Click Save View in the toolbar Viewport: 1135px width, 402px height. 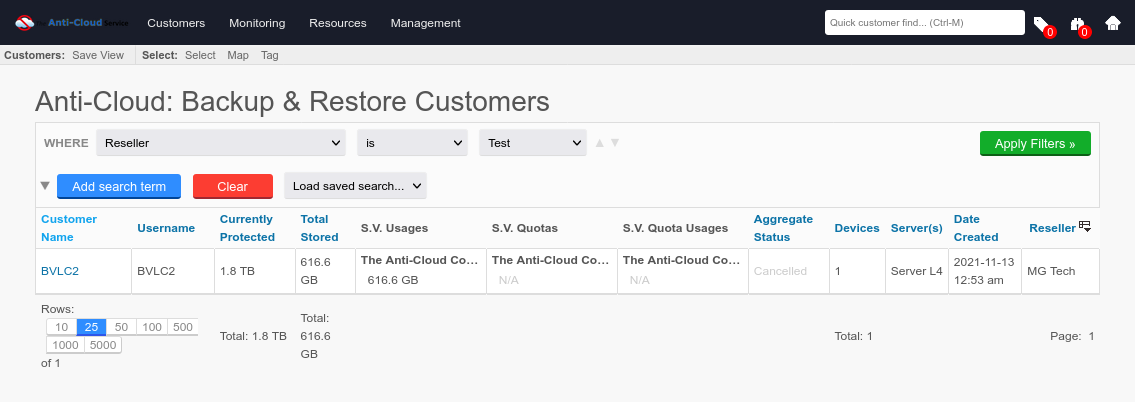[x=98, y=55]
